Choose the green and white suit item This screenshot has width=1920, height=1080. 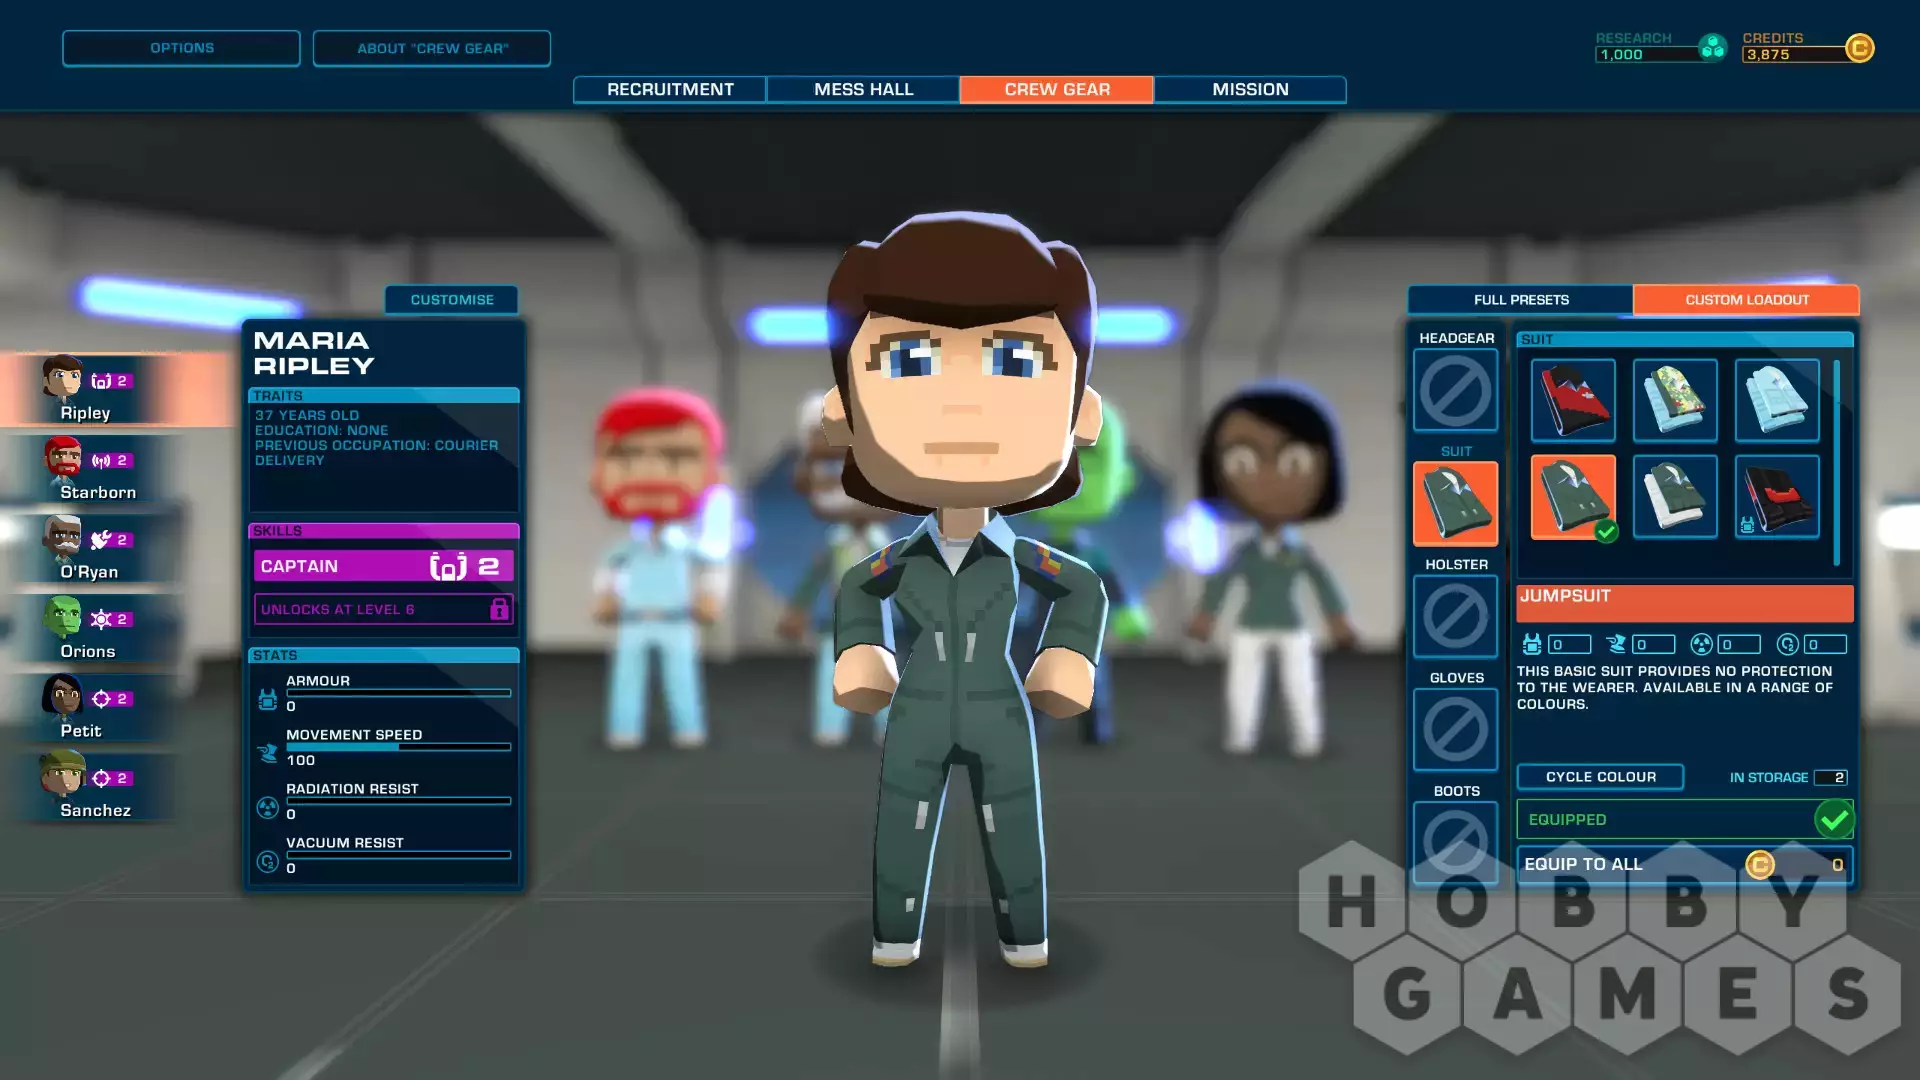pyautogui.click(x=1674, y=497)
